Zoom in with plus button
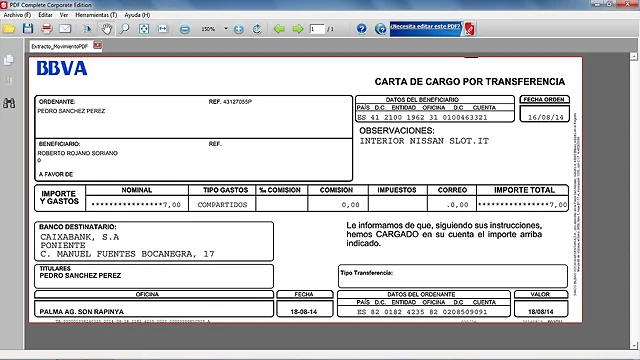640x360 pixels. pos(239,29)
